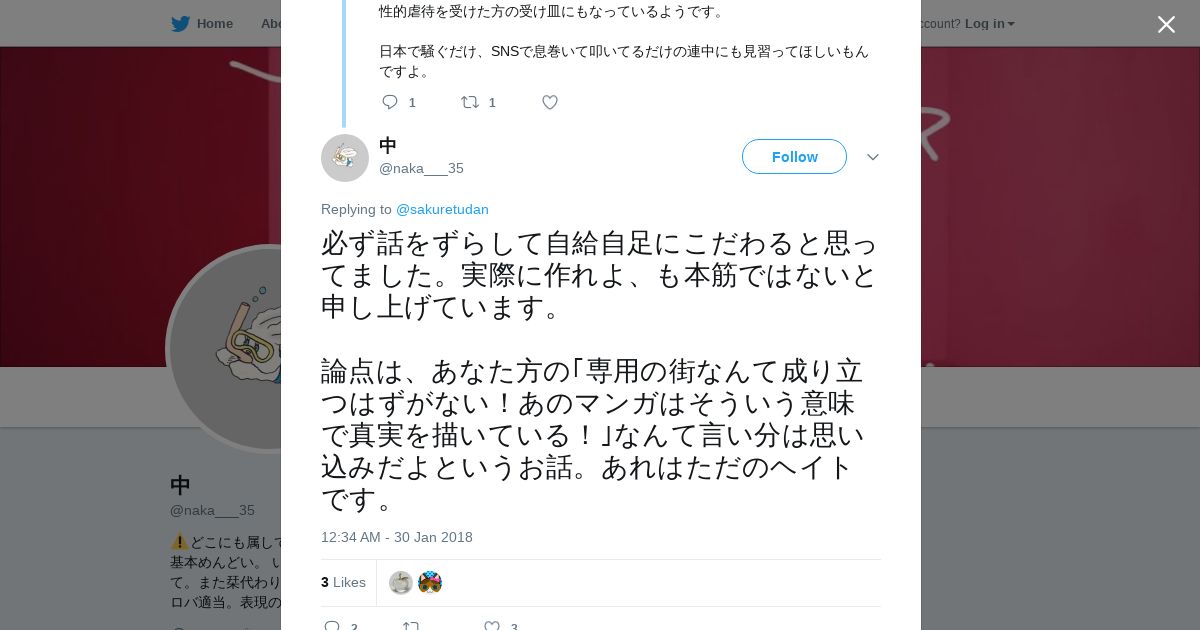
Task: Open second liker's colorful avatar
Action: click(430, 583)
